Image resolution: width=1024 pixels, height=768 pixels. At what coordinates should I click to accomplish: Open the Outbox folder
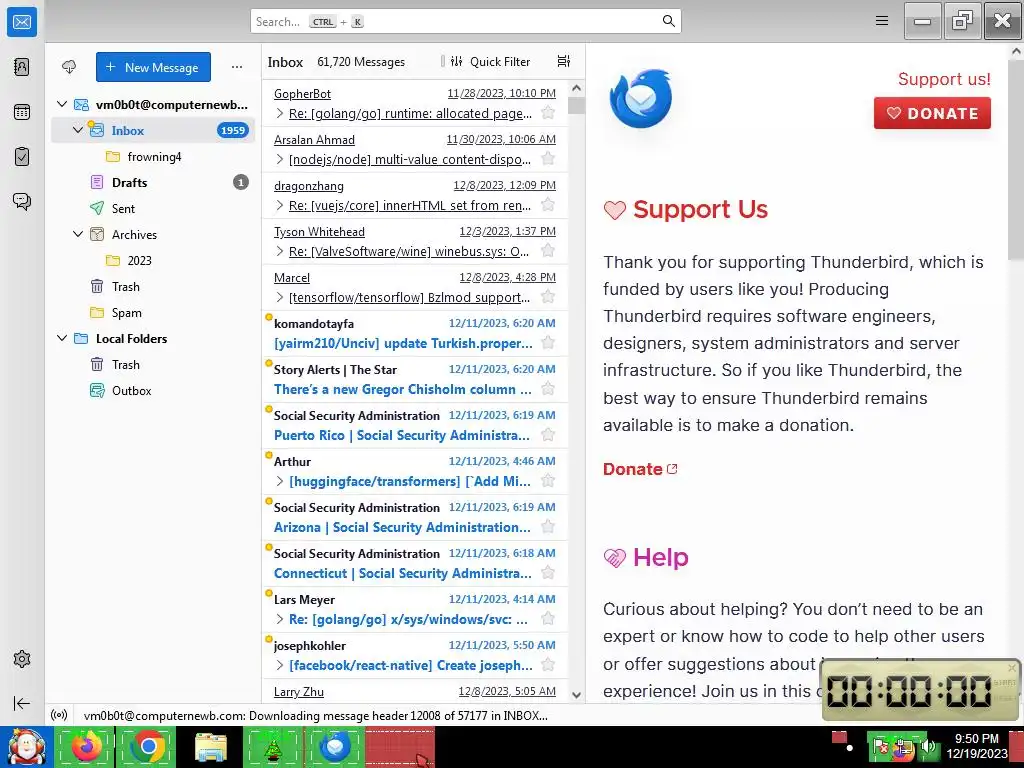tap(153, 391)
